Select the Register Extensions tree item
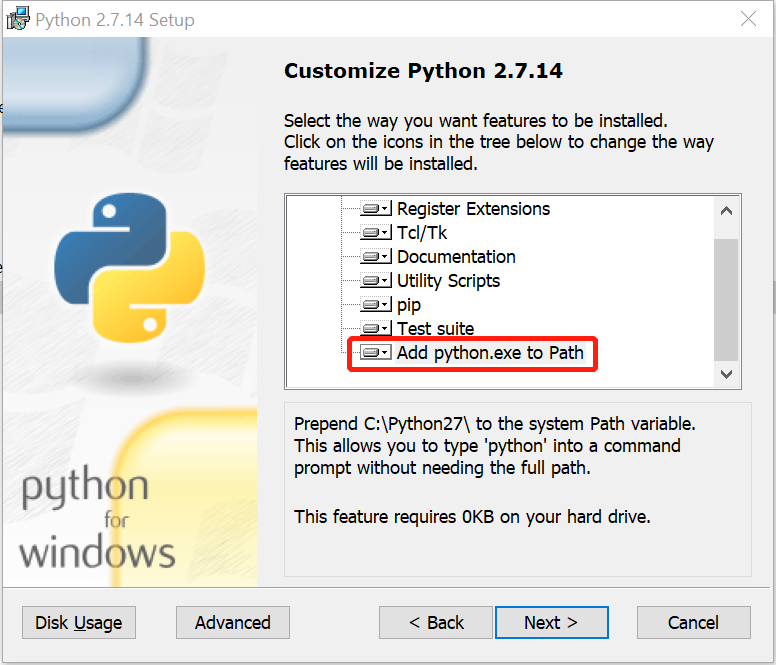776x665 pixels. [473, 209]
